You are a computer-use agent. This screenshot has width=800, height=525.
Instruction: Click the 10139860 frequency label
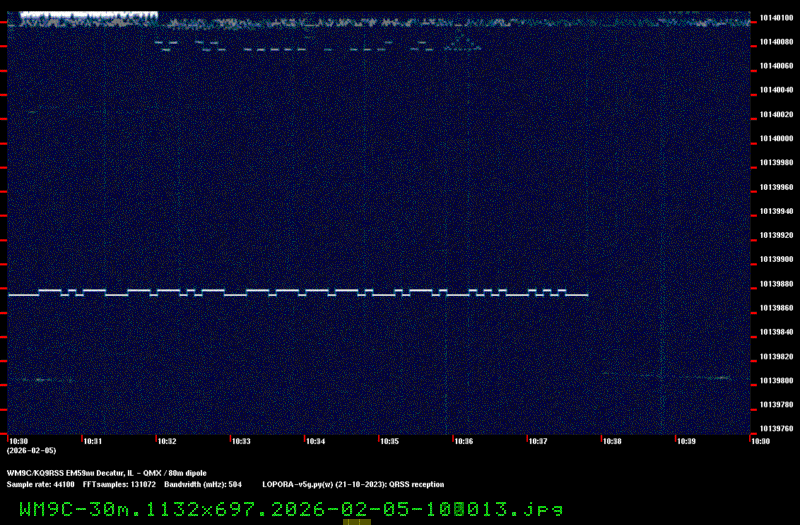click(x=776, y=308)
